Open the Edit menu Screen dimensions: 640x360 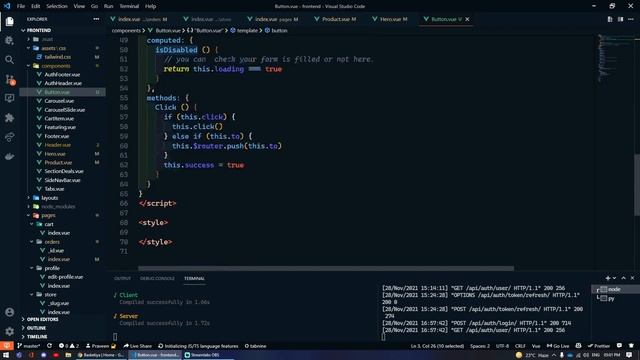pos(36,6)
